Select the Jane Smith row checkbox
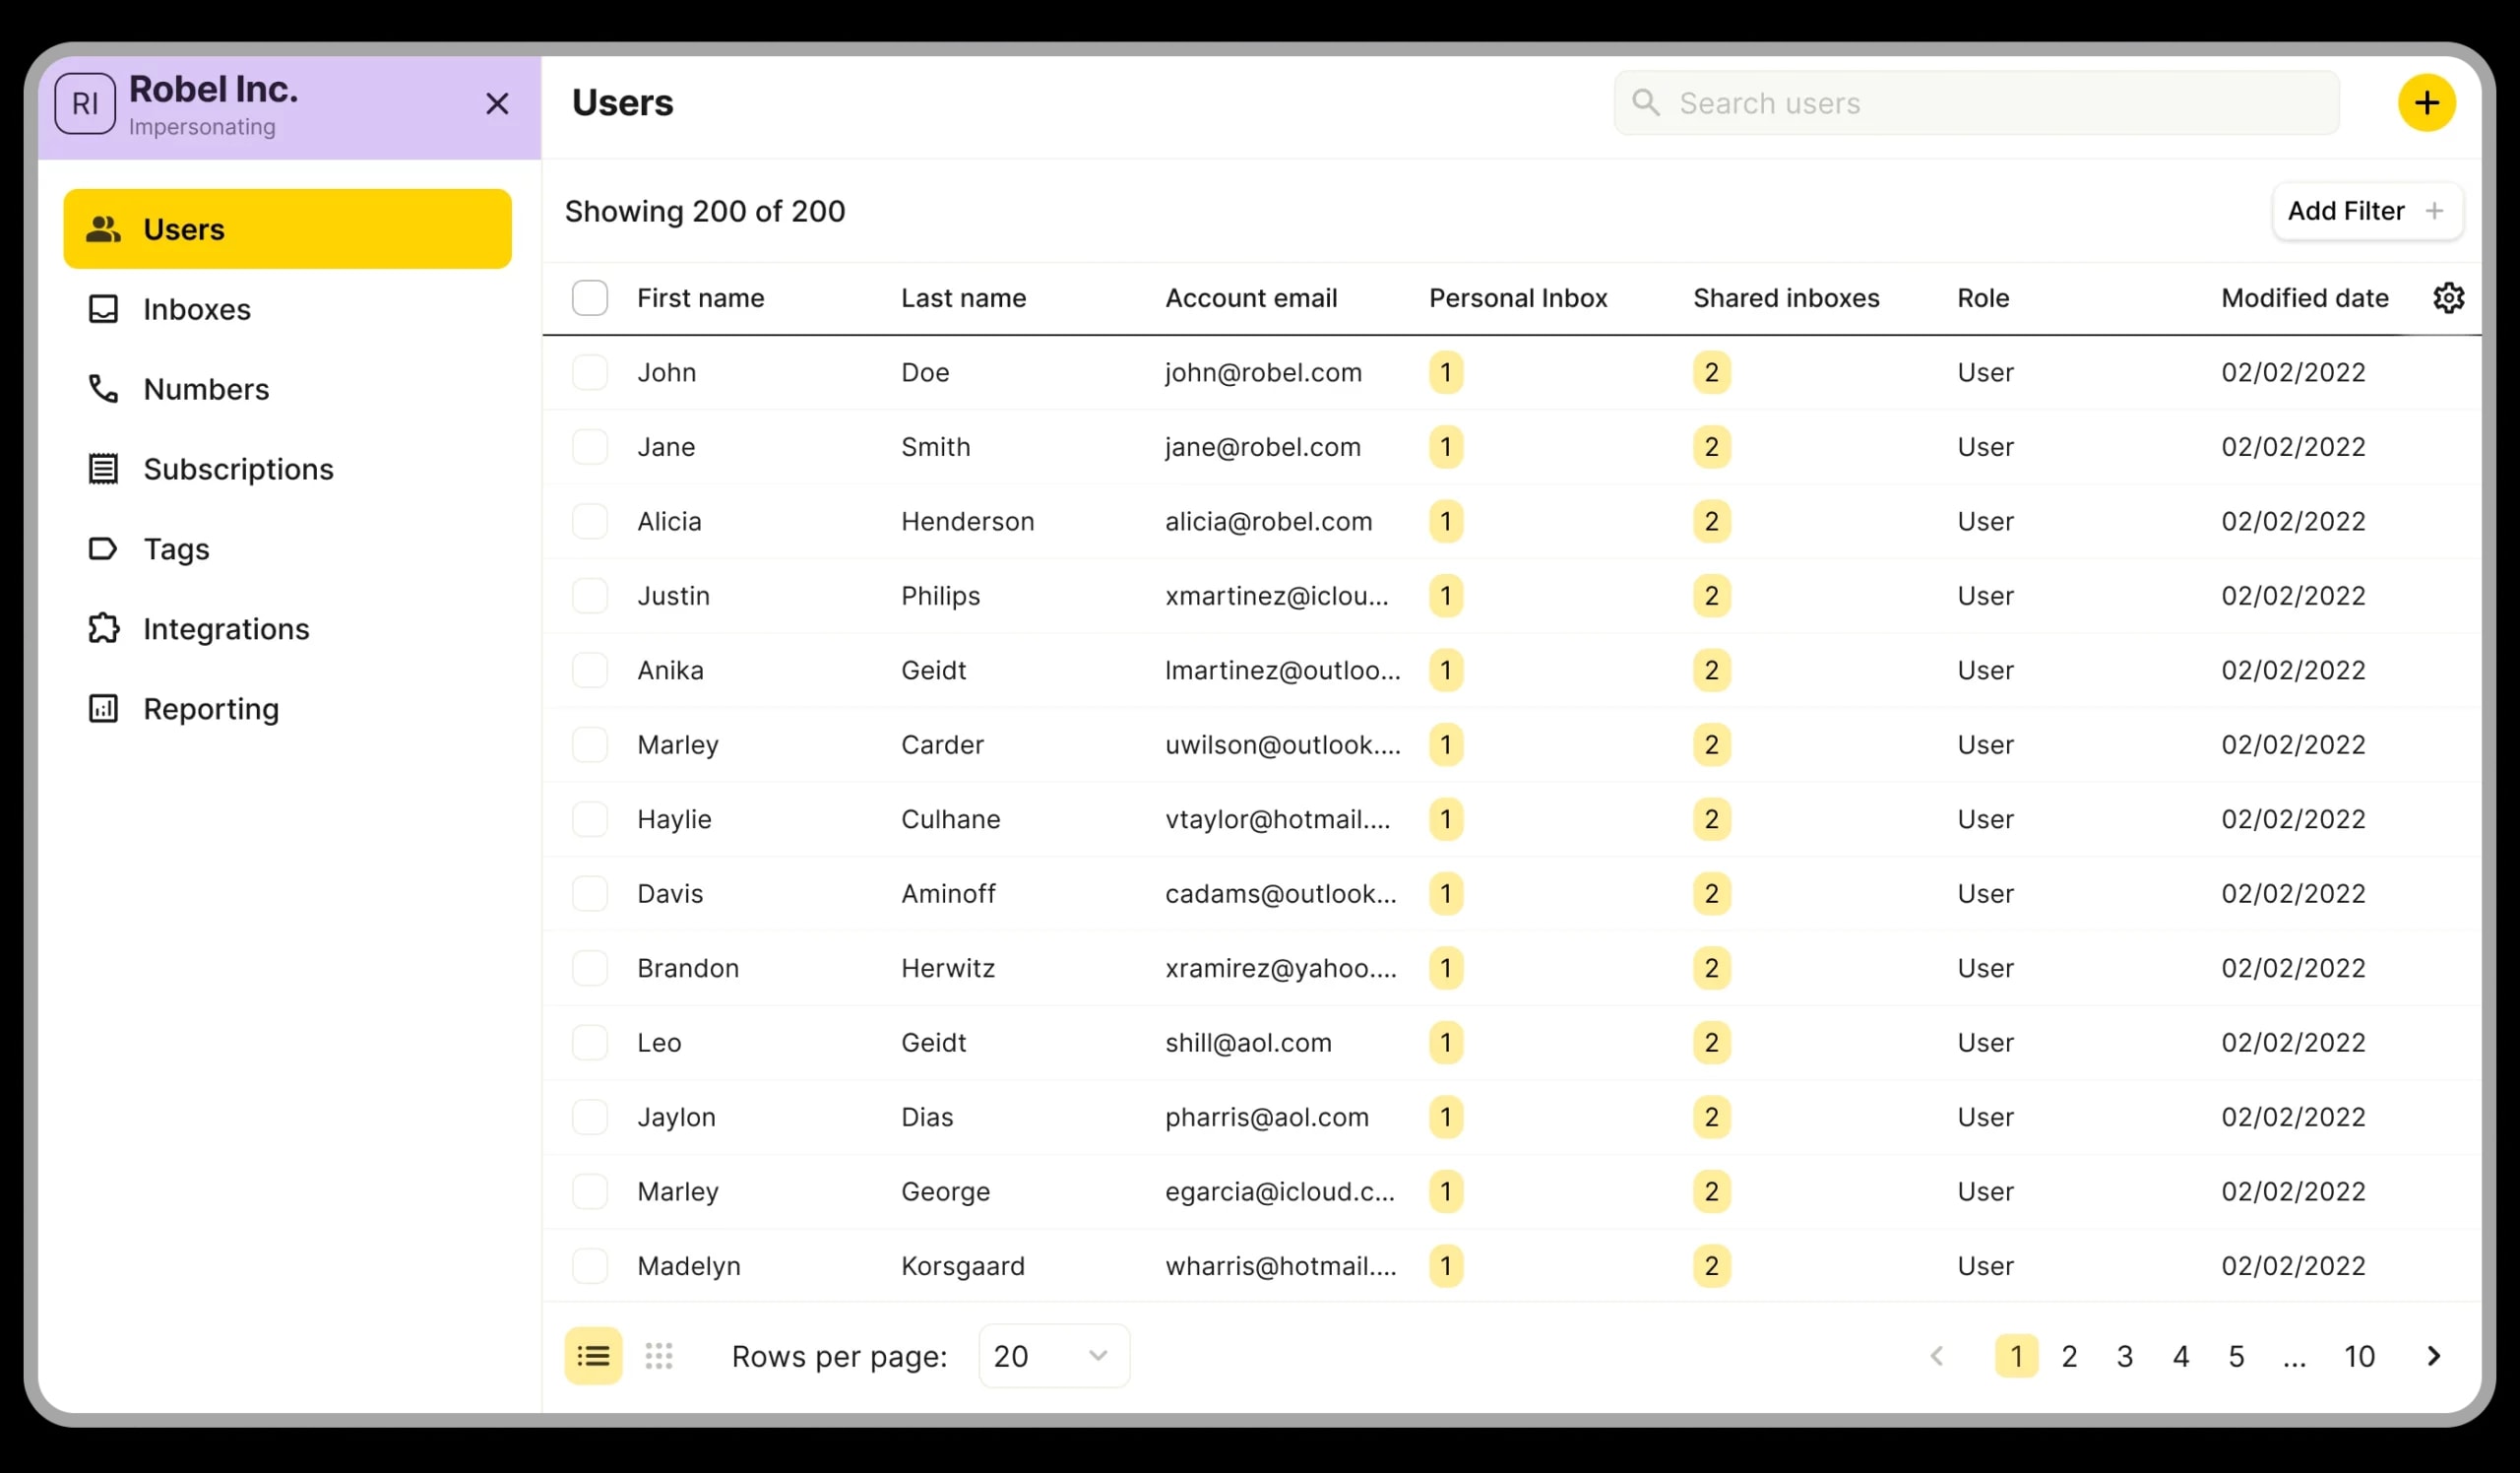Viewport: 2520px width, 1473px height. (590, 447)
